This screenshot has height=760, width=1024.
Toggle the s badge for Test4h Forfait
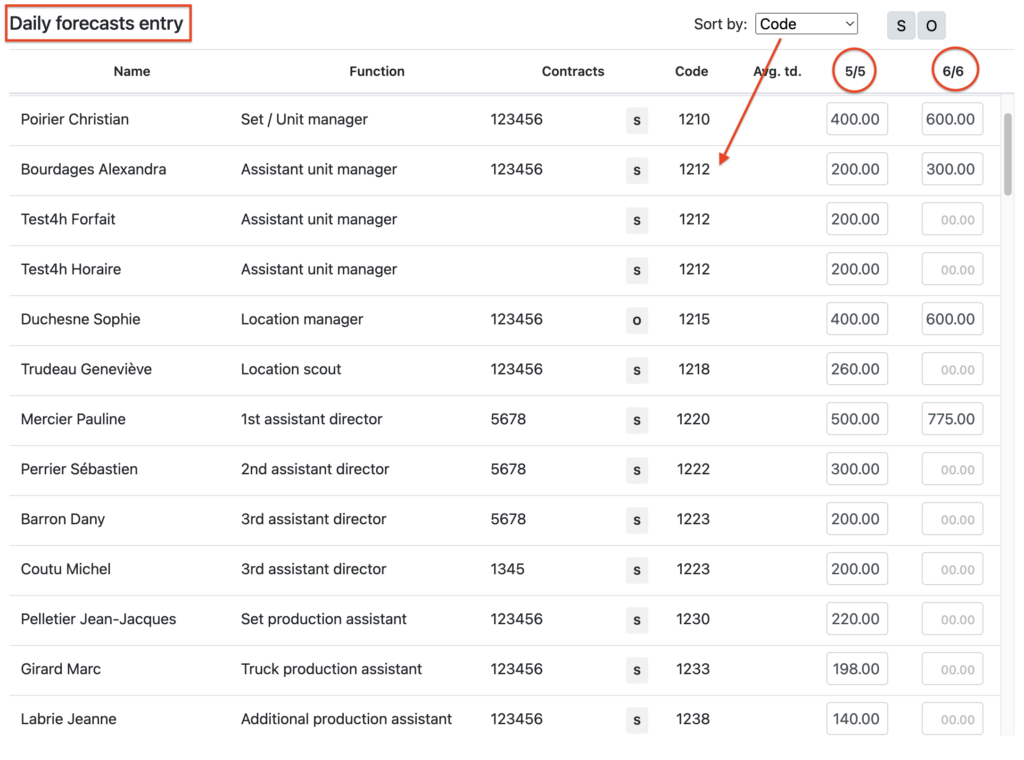pos(637,220)
